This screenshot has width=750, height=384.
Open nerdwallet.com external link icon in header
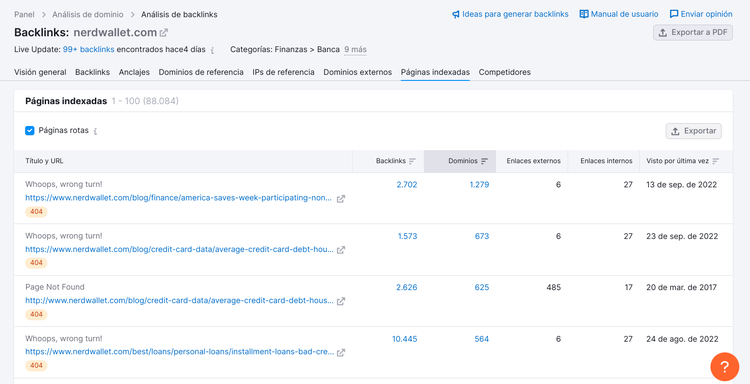point(164,33)
